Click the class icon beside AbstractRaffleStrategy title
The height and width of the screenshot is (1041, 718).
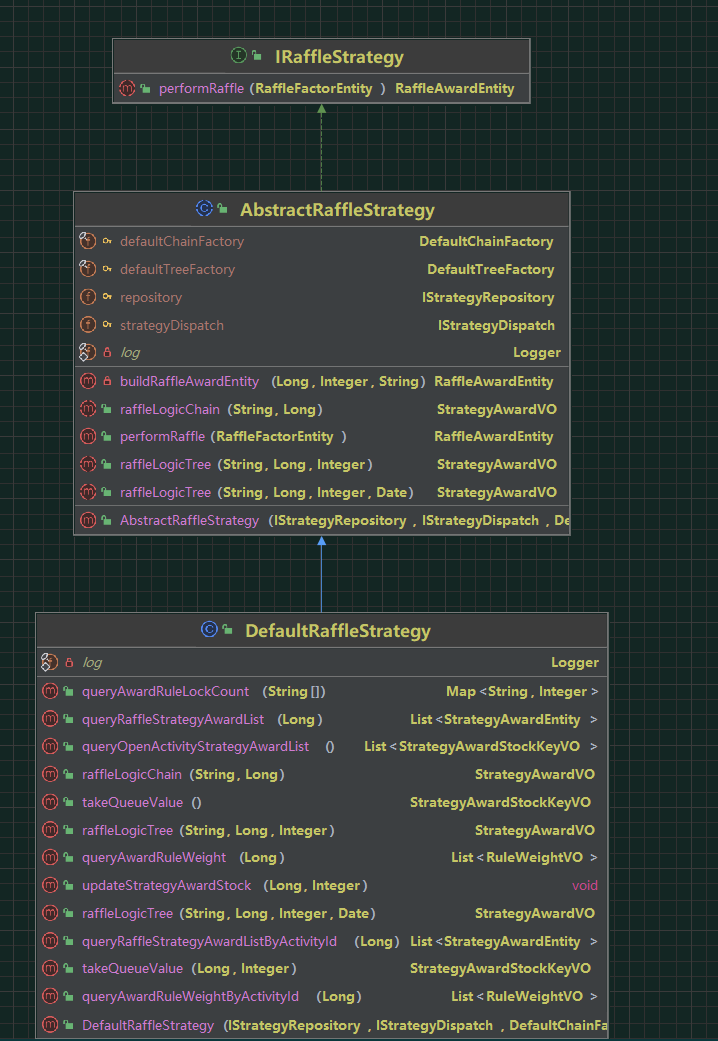point(204,209)
